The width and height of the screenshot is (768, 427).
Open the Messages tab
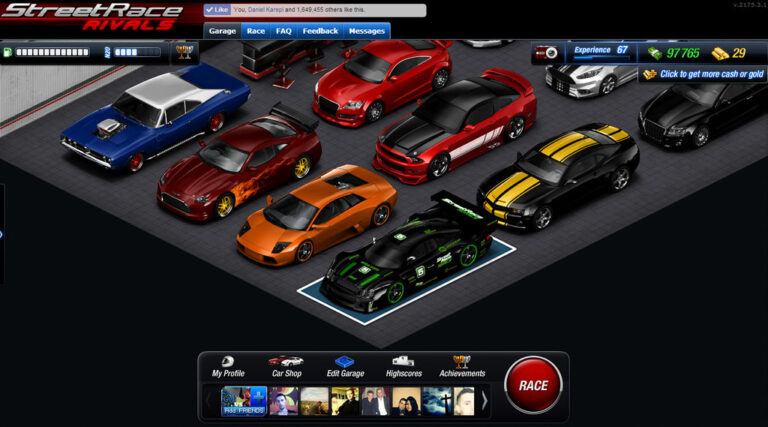coord(366,31)
